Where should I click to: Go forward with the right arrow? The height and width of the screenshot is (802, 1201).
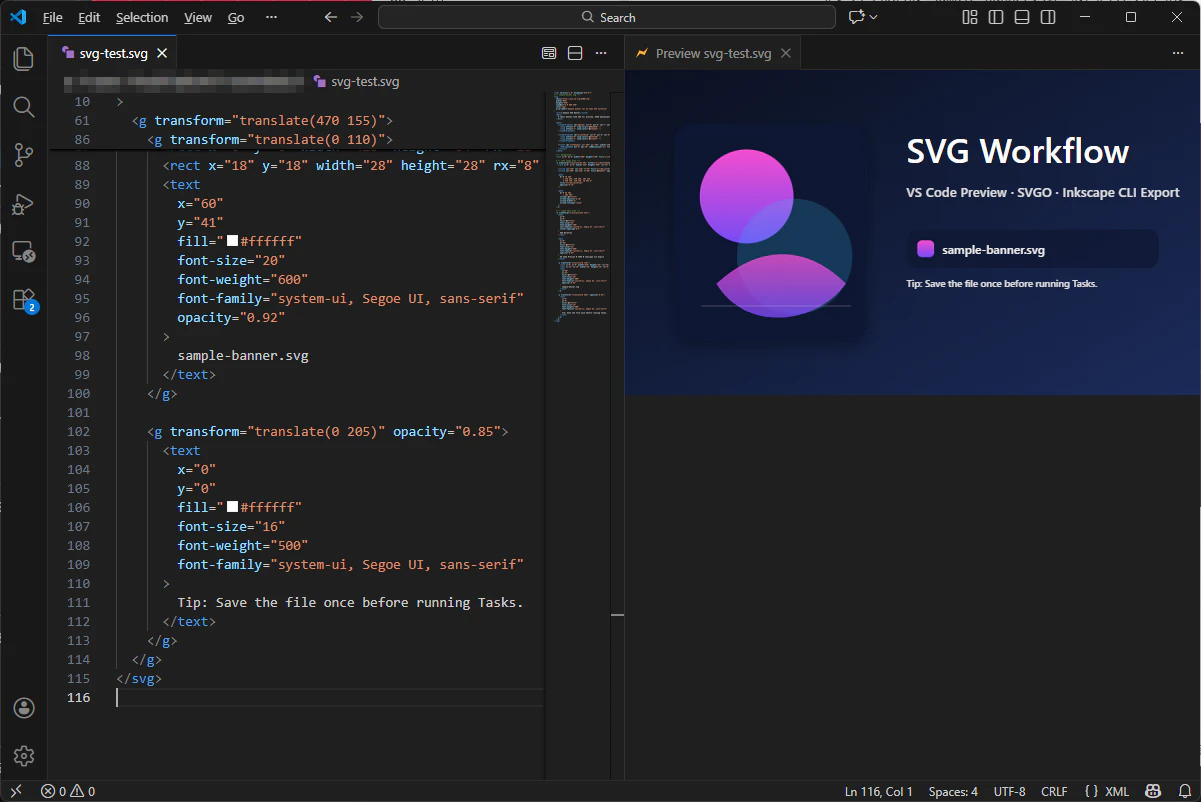[x=357, y=17]
